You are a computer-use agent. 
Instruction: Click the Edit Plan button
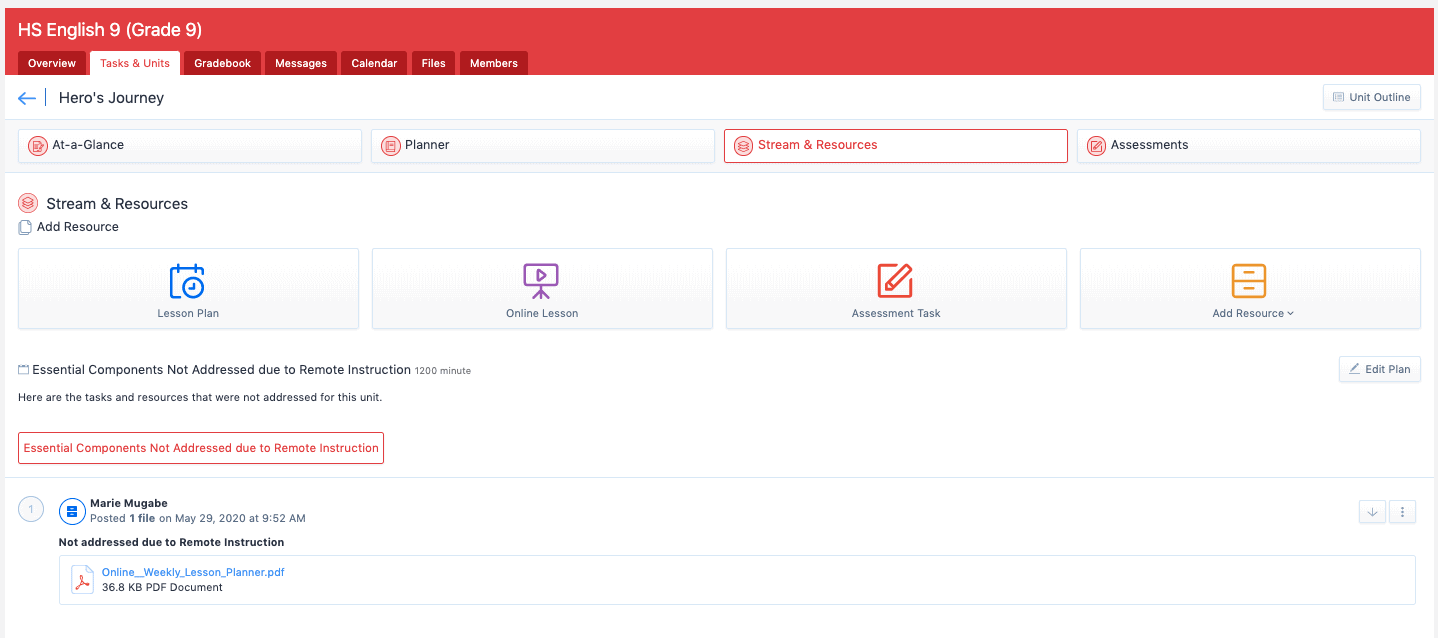point(1379,369)
